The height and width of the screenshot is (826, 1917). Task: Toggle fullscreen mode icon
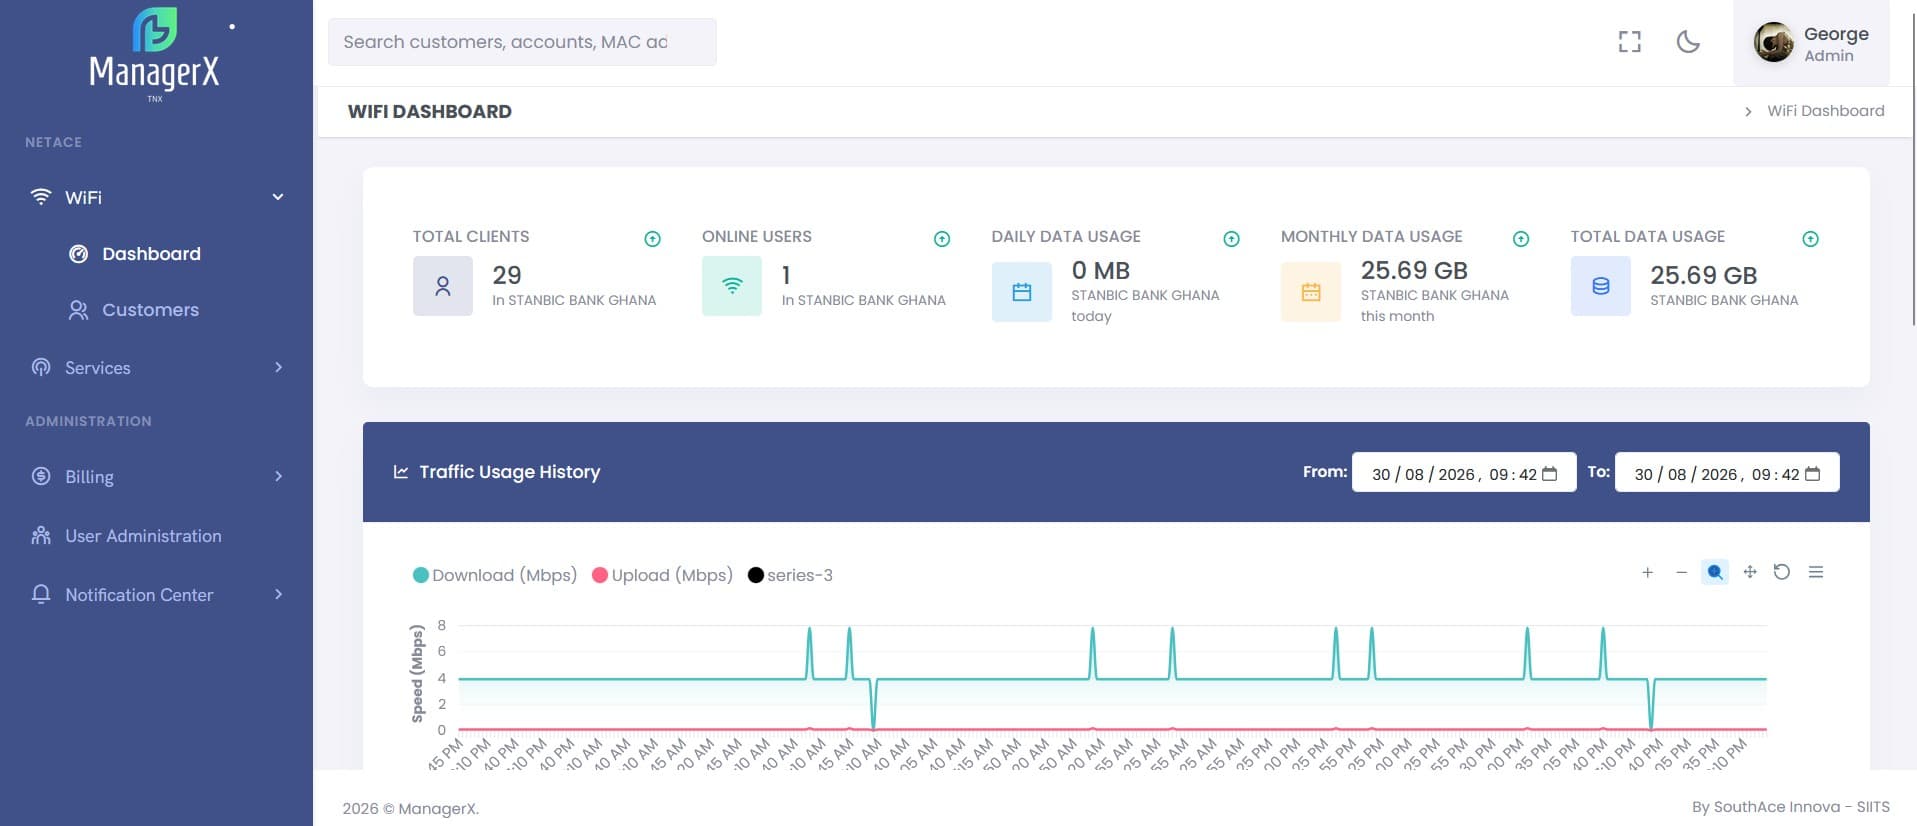pyautogui.click(x=1630, y=42)
